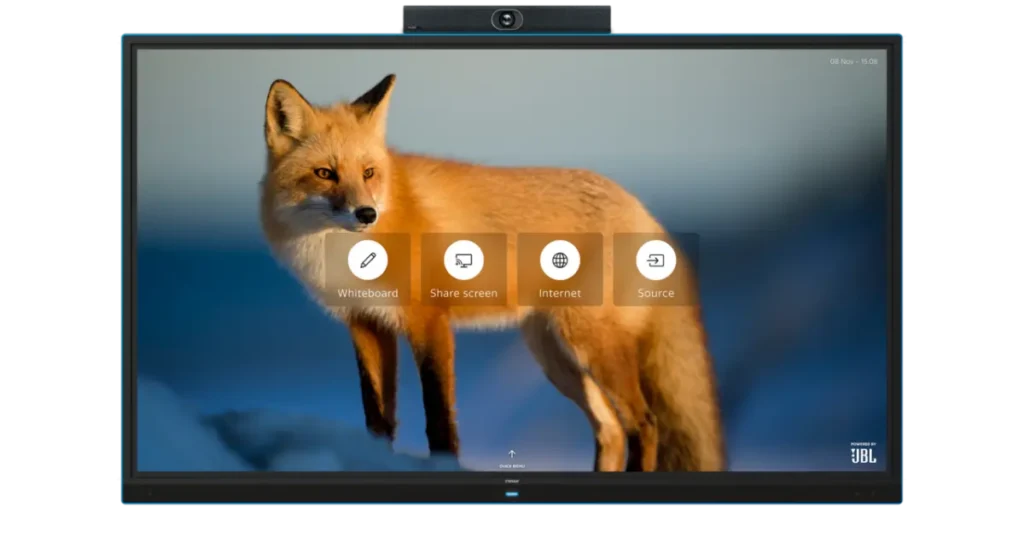This screenshot has width=1024, height=538.
Task: Expand quick menu with the up arrow
Action: pyautogui.click(x=512, y=454)
